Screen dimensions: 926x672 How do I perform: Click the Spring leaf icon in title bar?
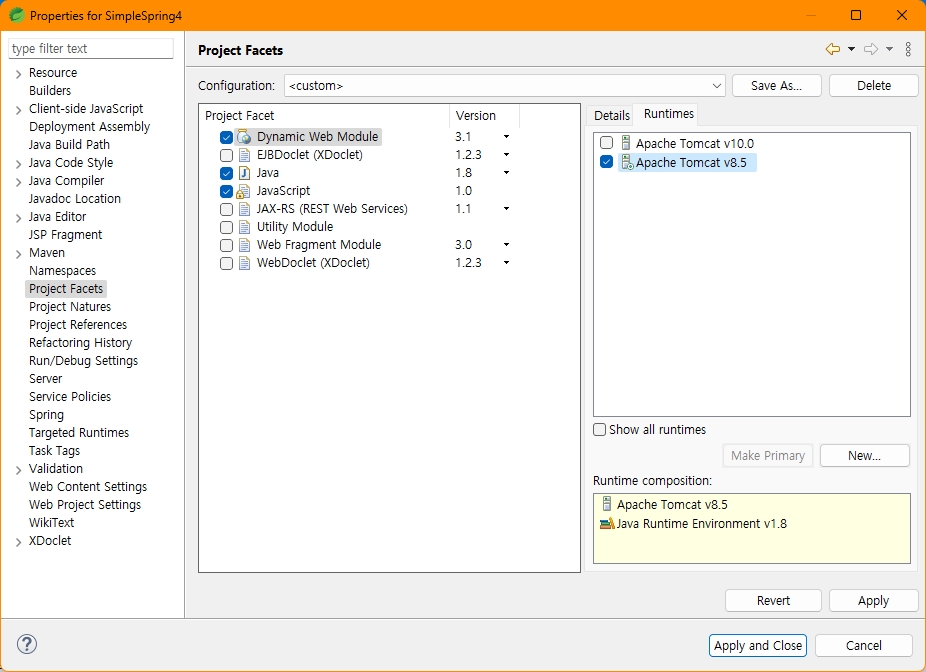coord(17,15)
